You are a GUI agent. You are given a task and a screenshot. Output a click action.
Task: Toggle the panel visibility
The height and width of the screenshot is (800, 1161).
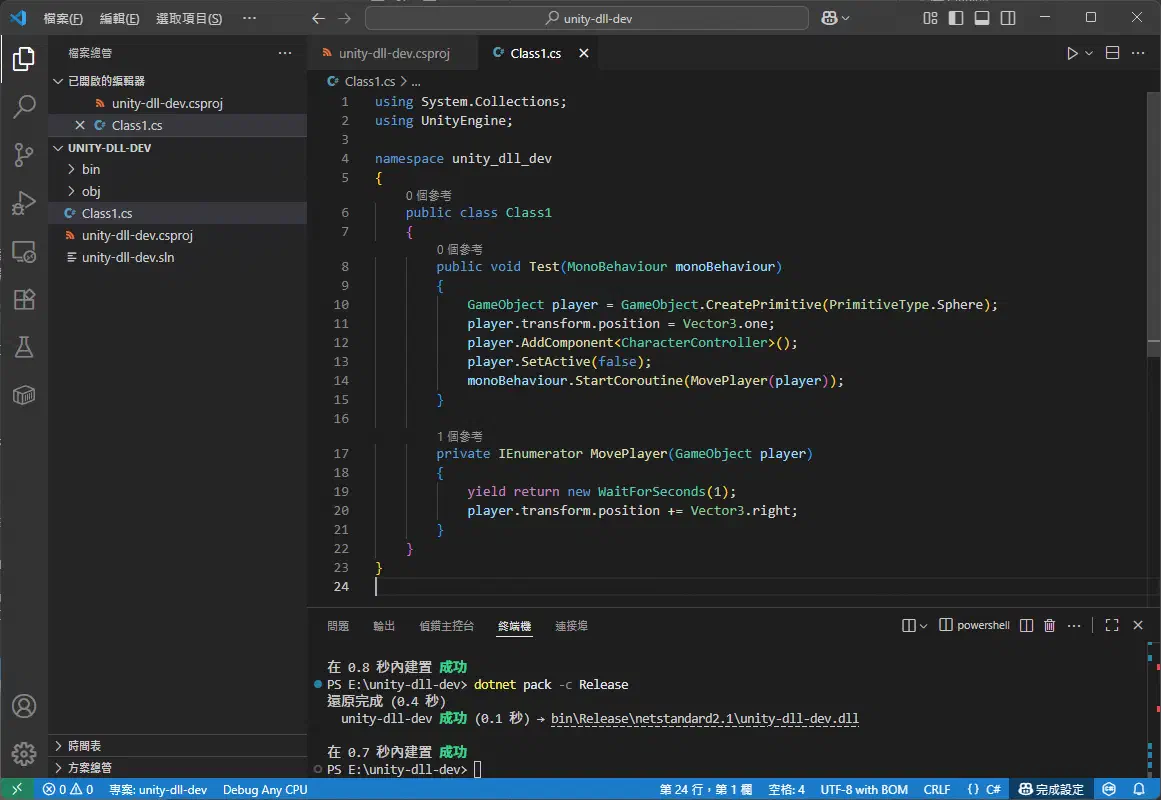pyautogui.click(x=982, y=18)
